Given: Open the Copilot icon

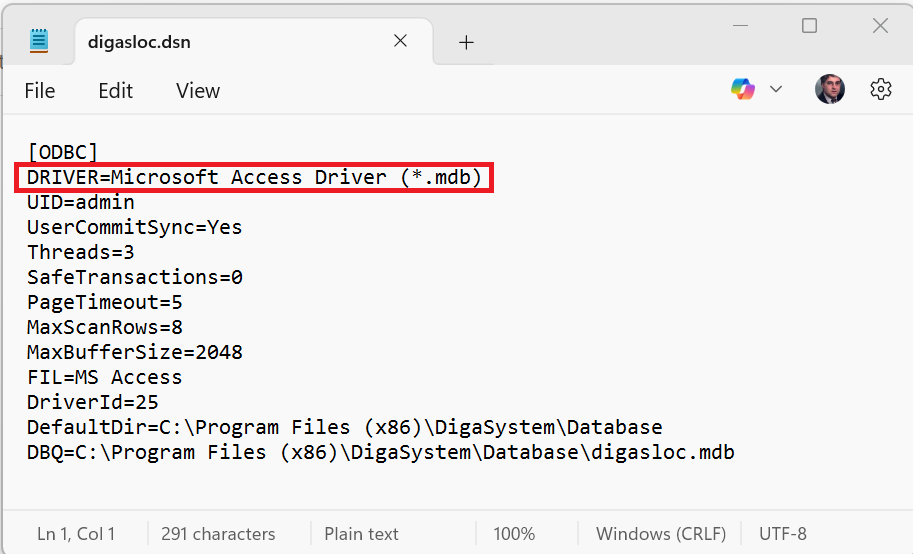Looking at the screenshot, I should [x=743, y=89].
